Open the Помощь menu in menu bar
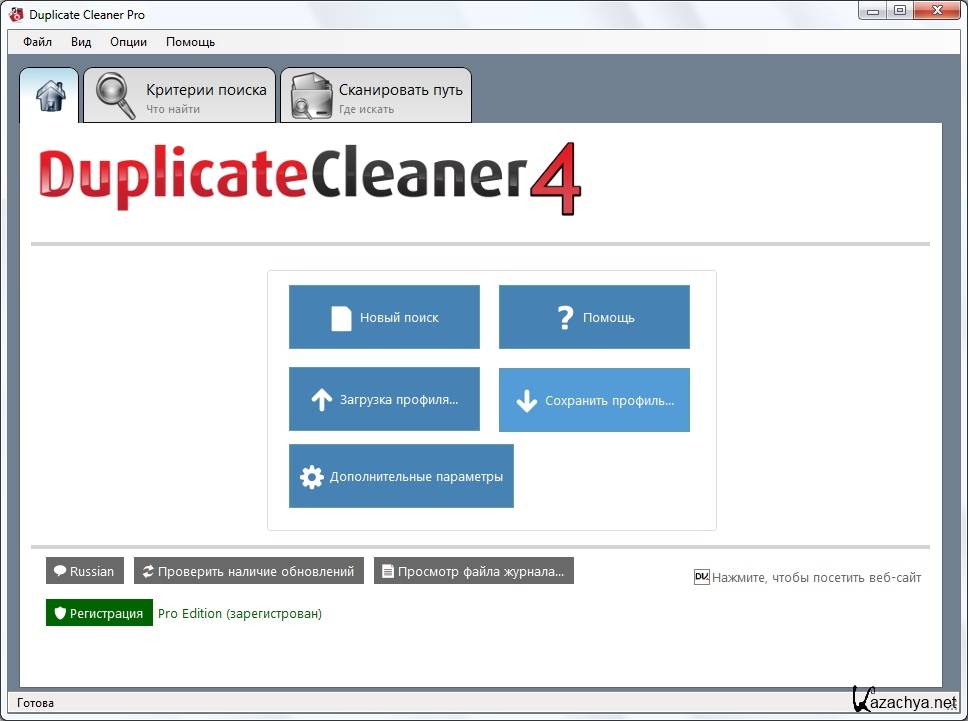The height and width of the screenshot is (721, 968). click(190, 42)
